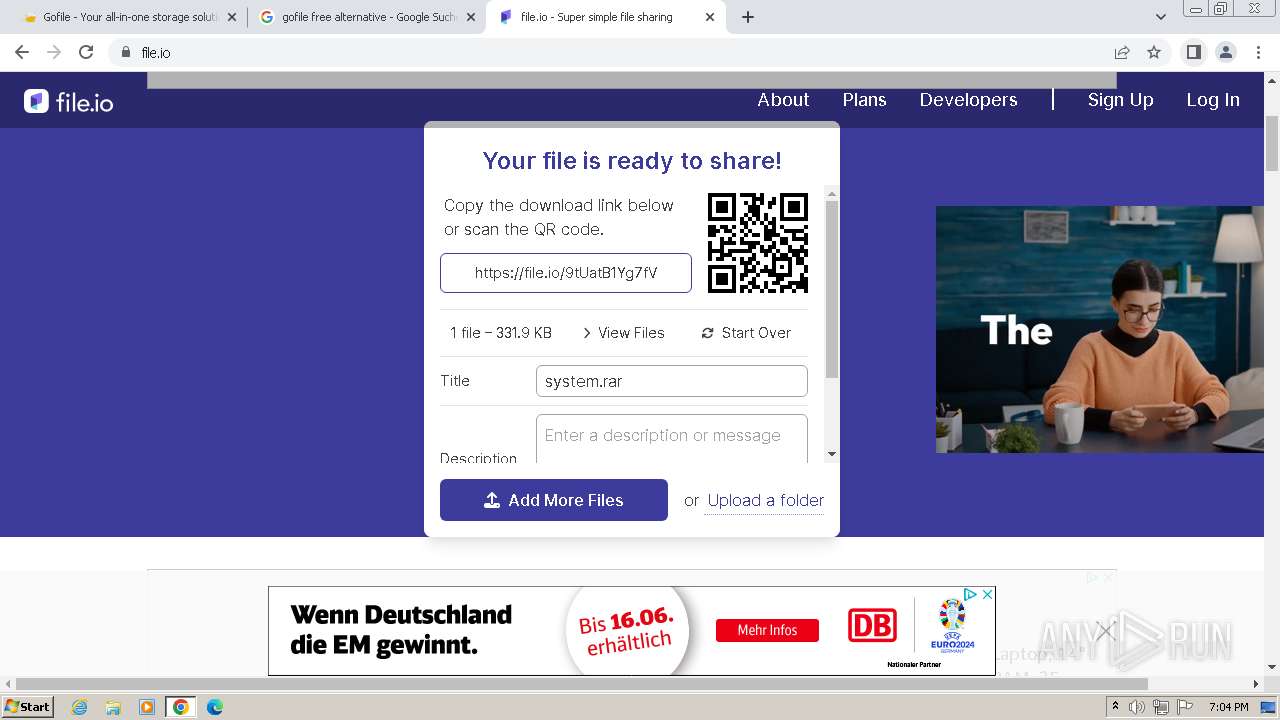This screenshot has width=1280, height=720.
Task: View site security lock icon
Action: click(x=126, y=52)
